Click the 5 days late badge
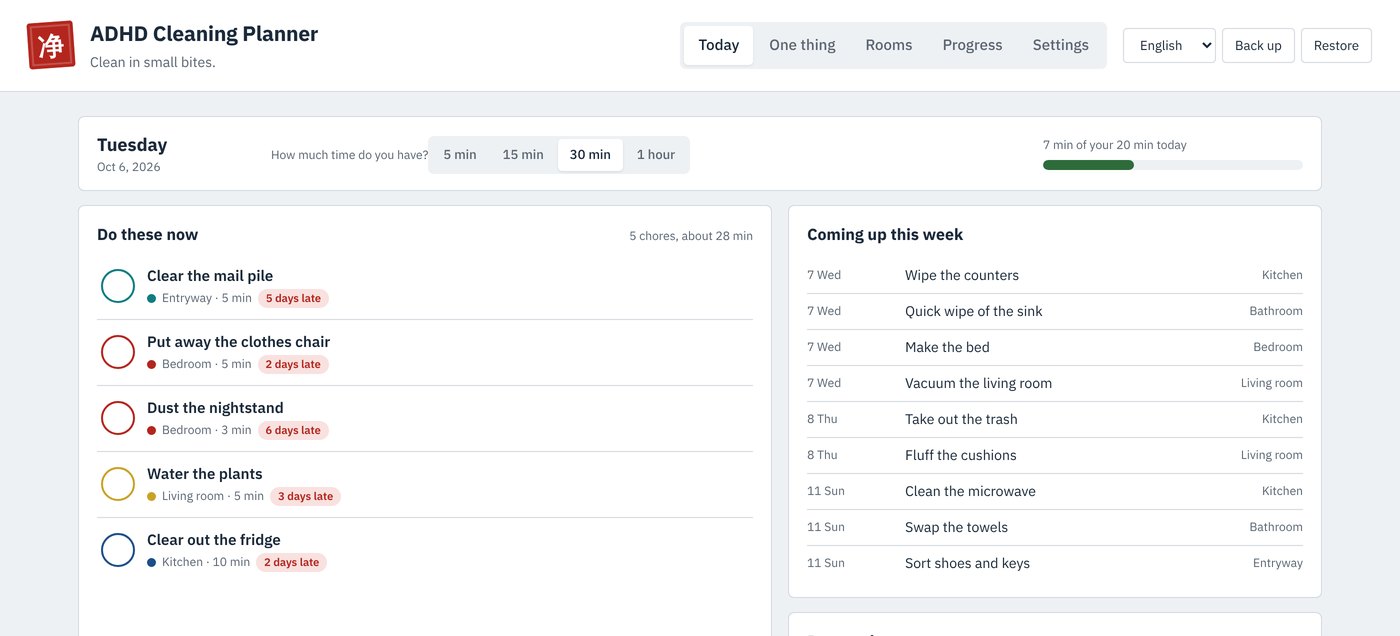Viewport: 1400px width, 636px height. click(293, 298)
